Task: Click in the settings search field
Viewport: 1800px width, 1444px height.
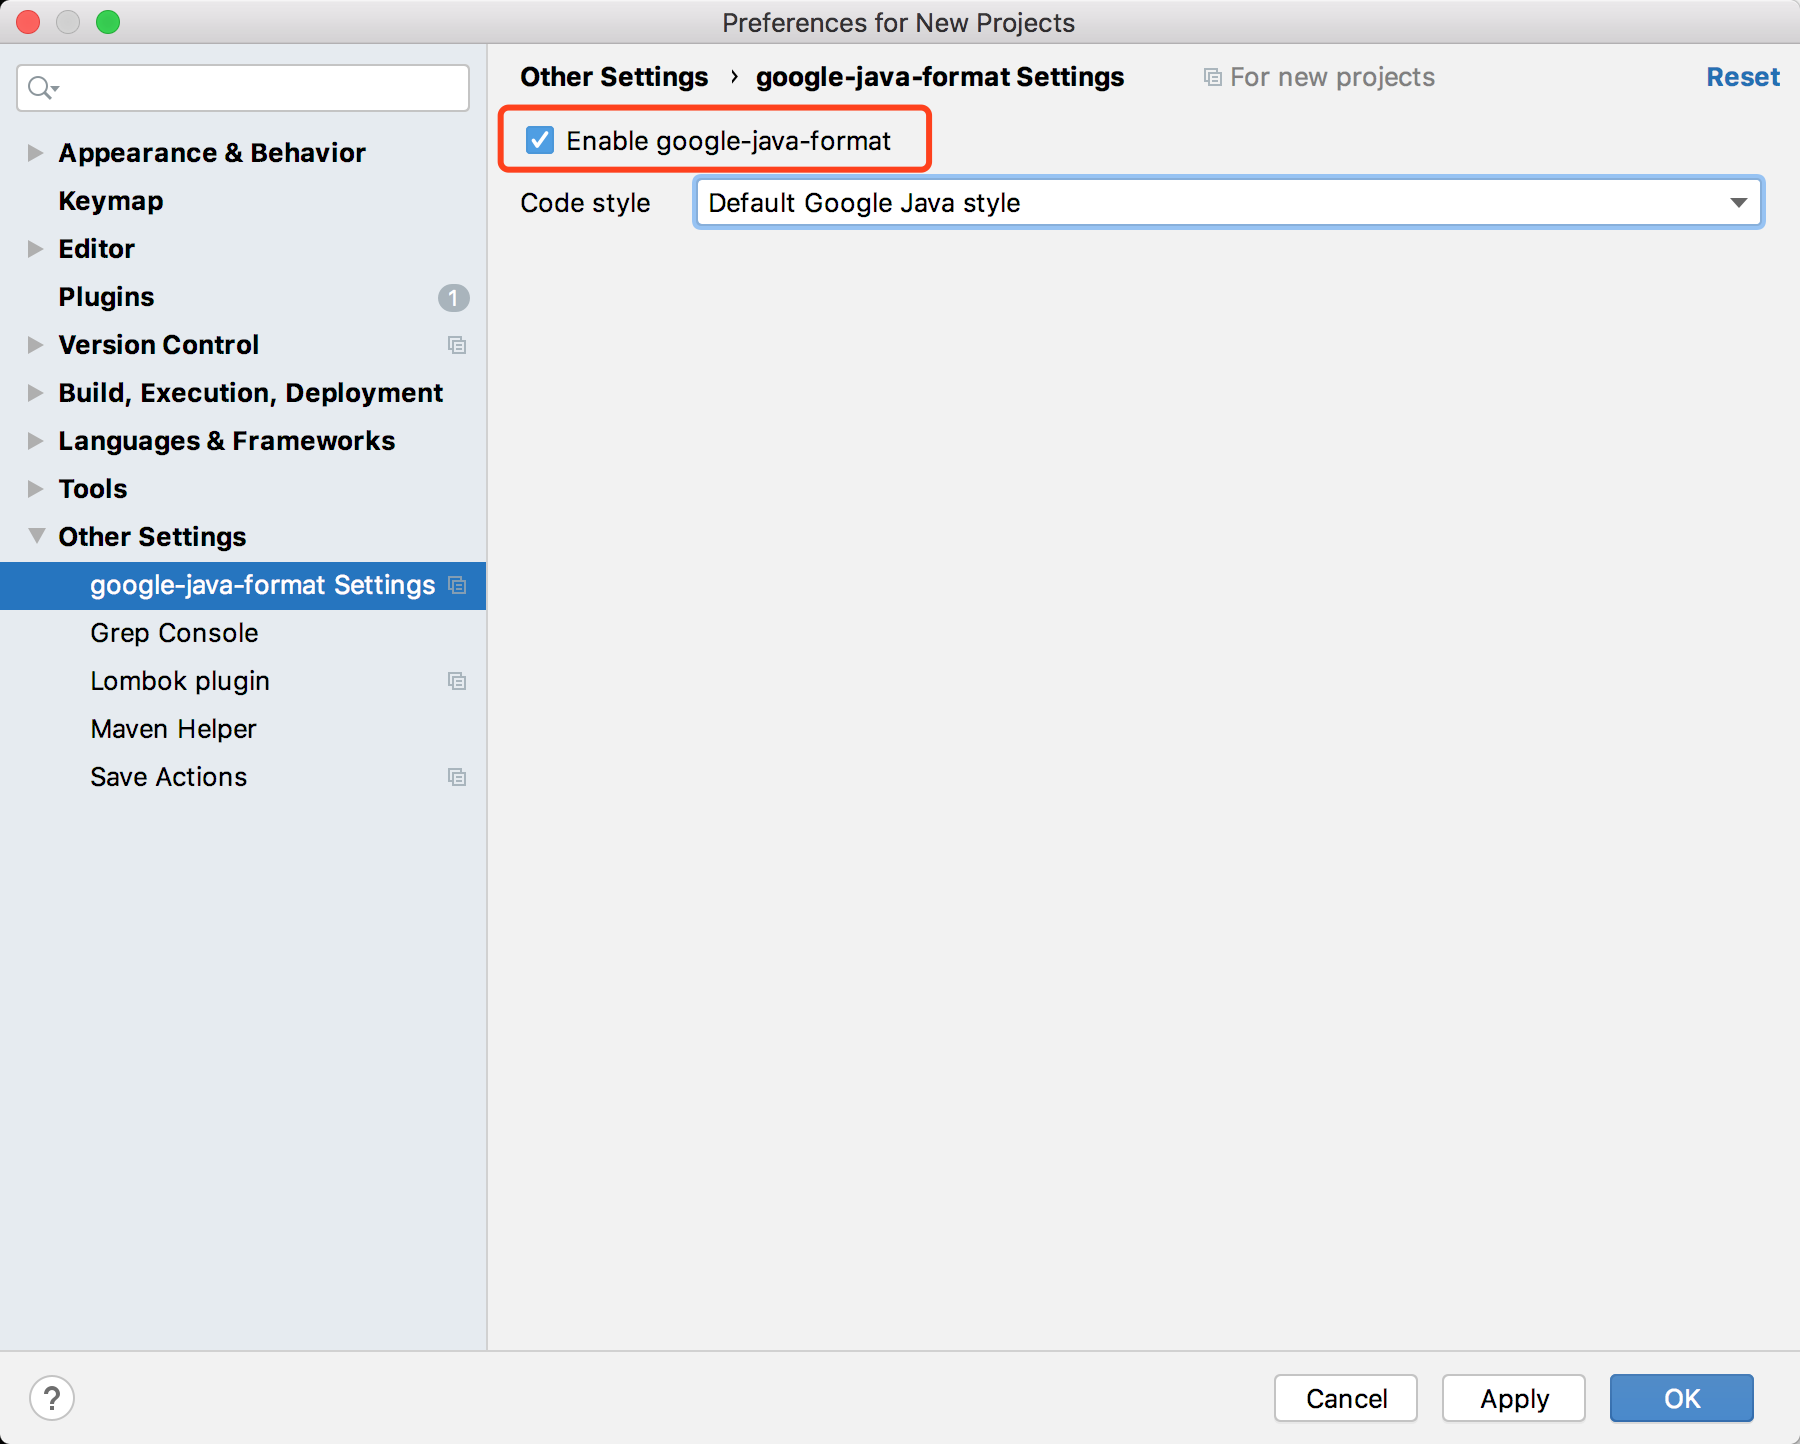Action: tap(260, 88)
